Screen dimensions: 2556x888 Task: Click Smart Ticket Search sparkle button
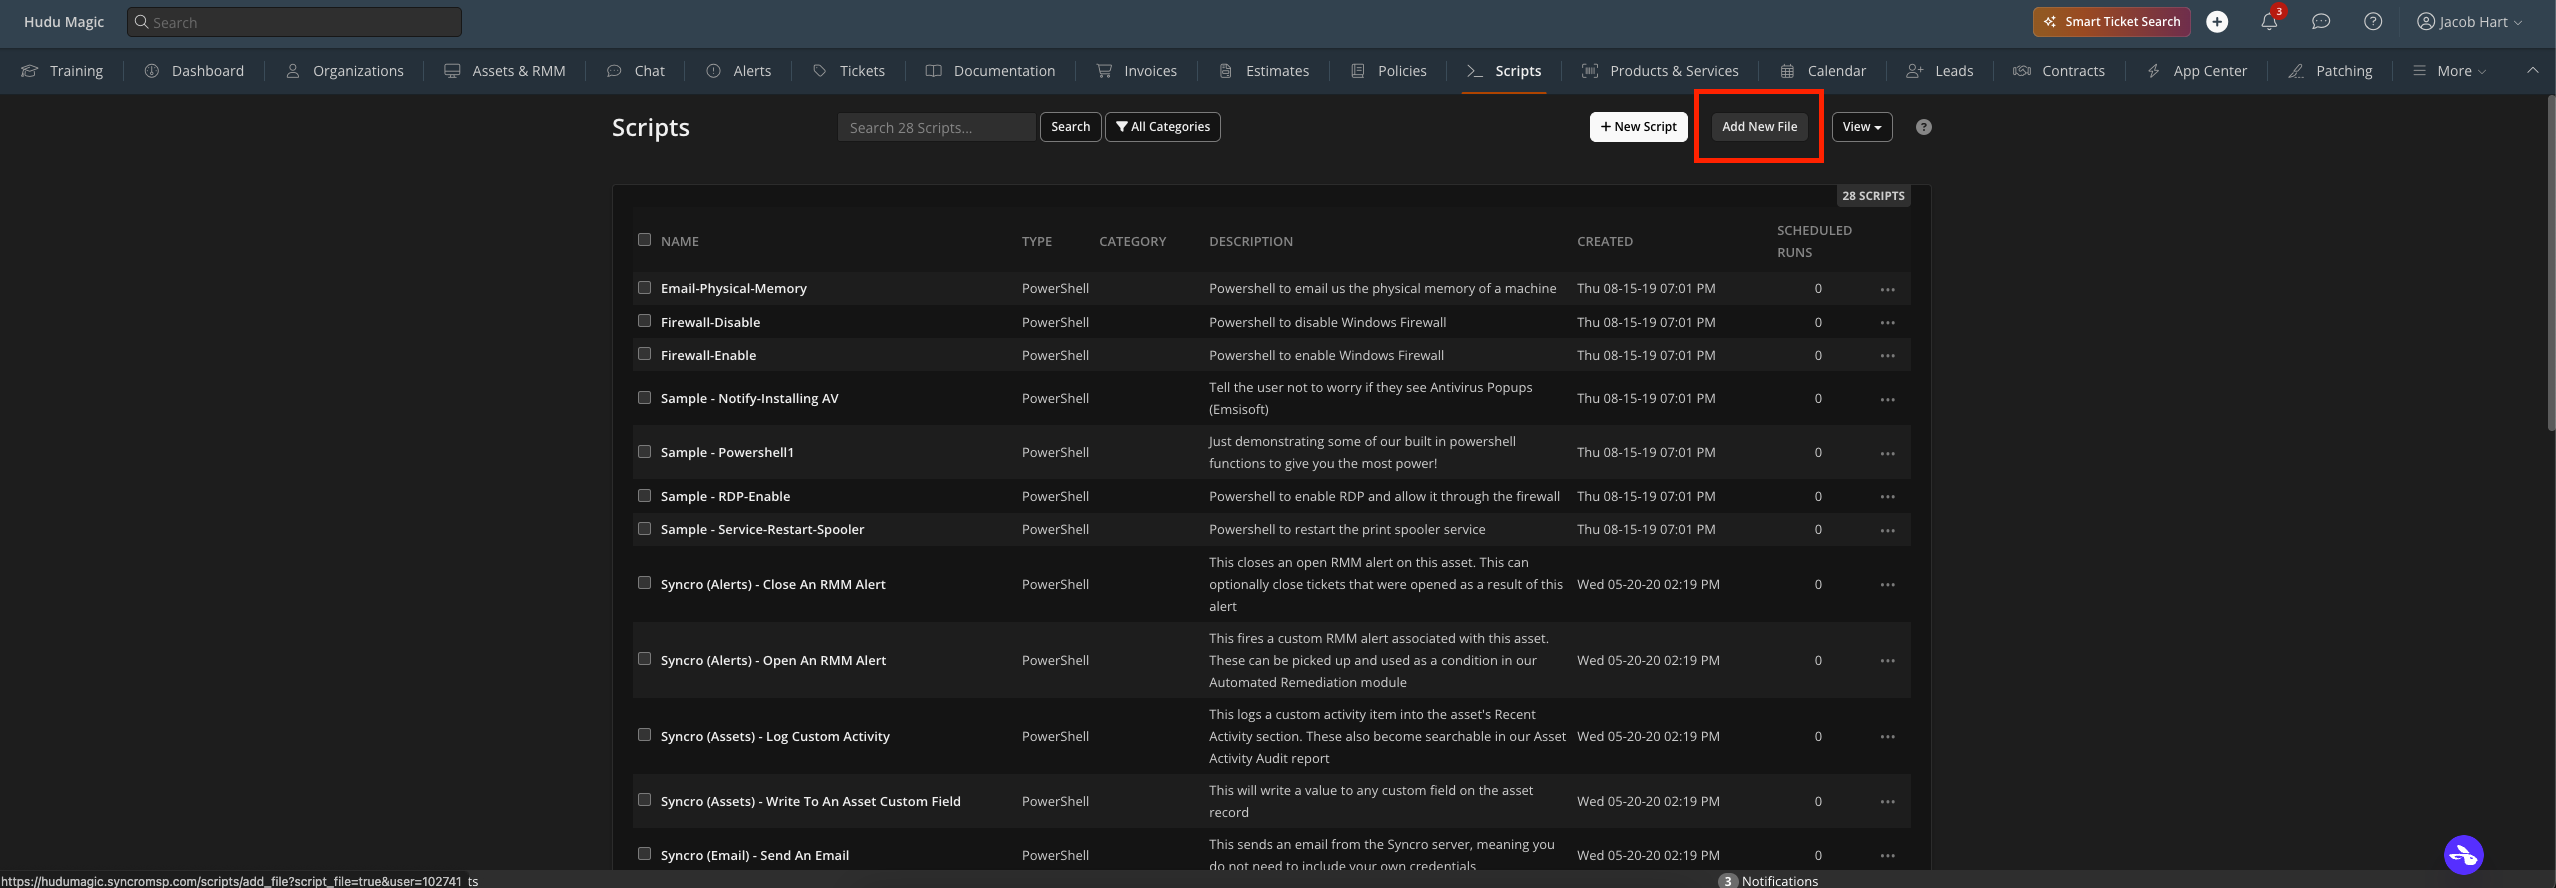click(2111, 22)
